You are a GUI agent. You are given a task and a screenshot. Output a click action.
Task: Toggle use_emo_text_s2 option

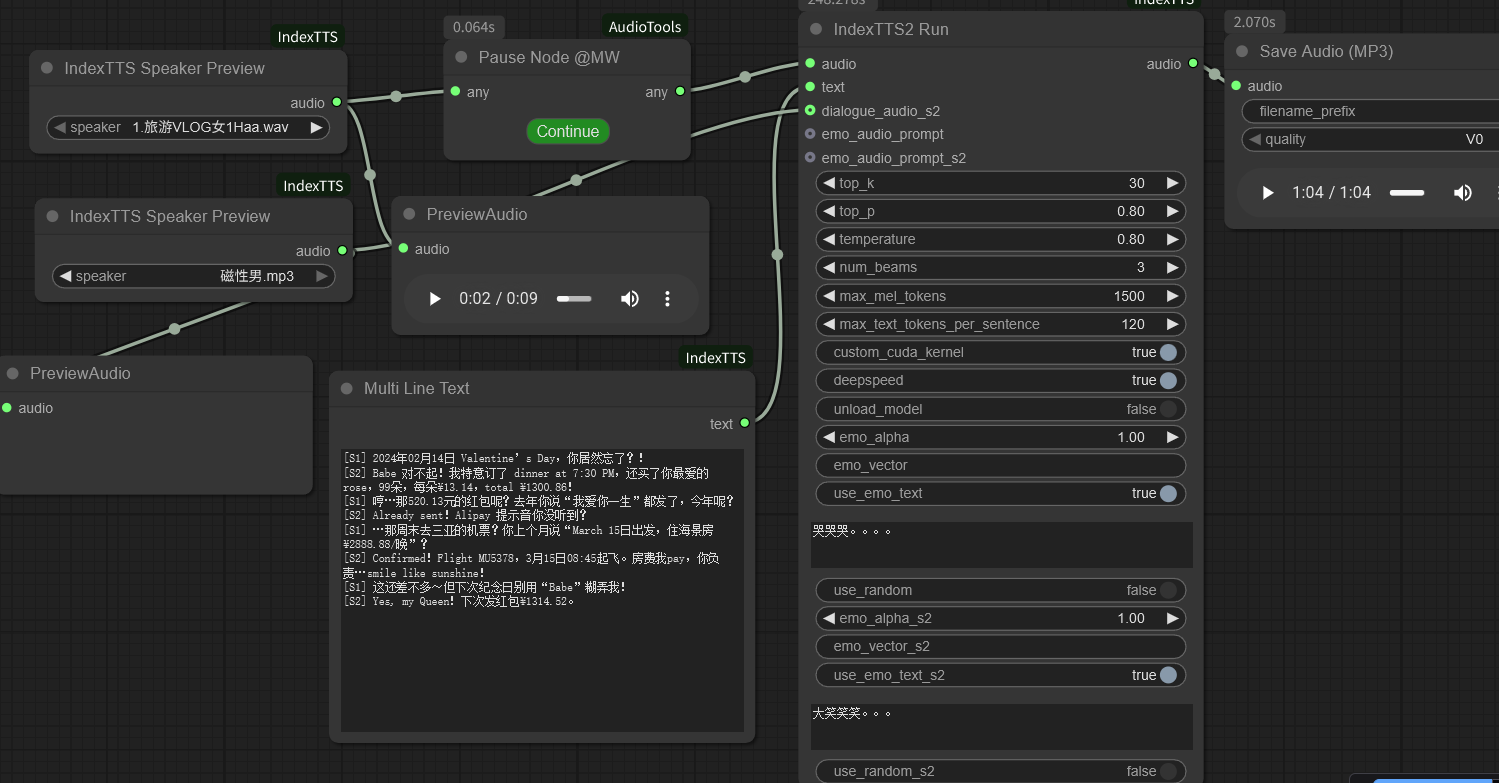(1167, 676)
